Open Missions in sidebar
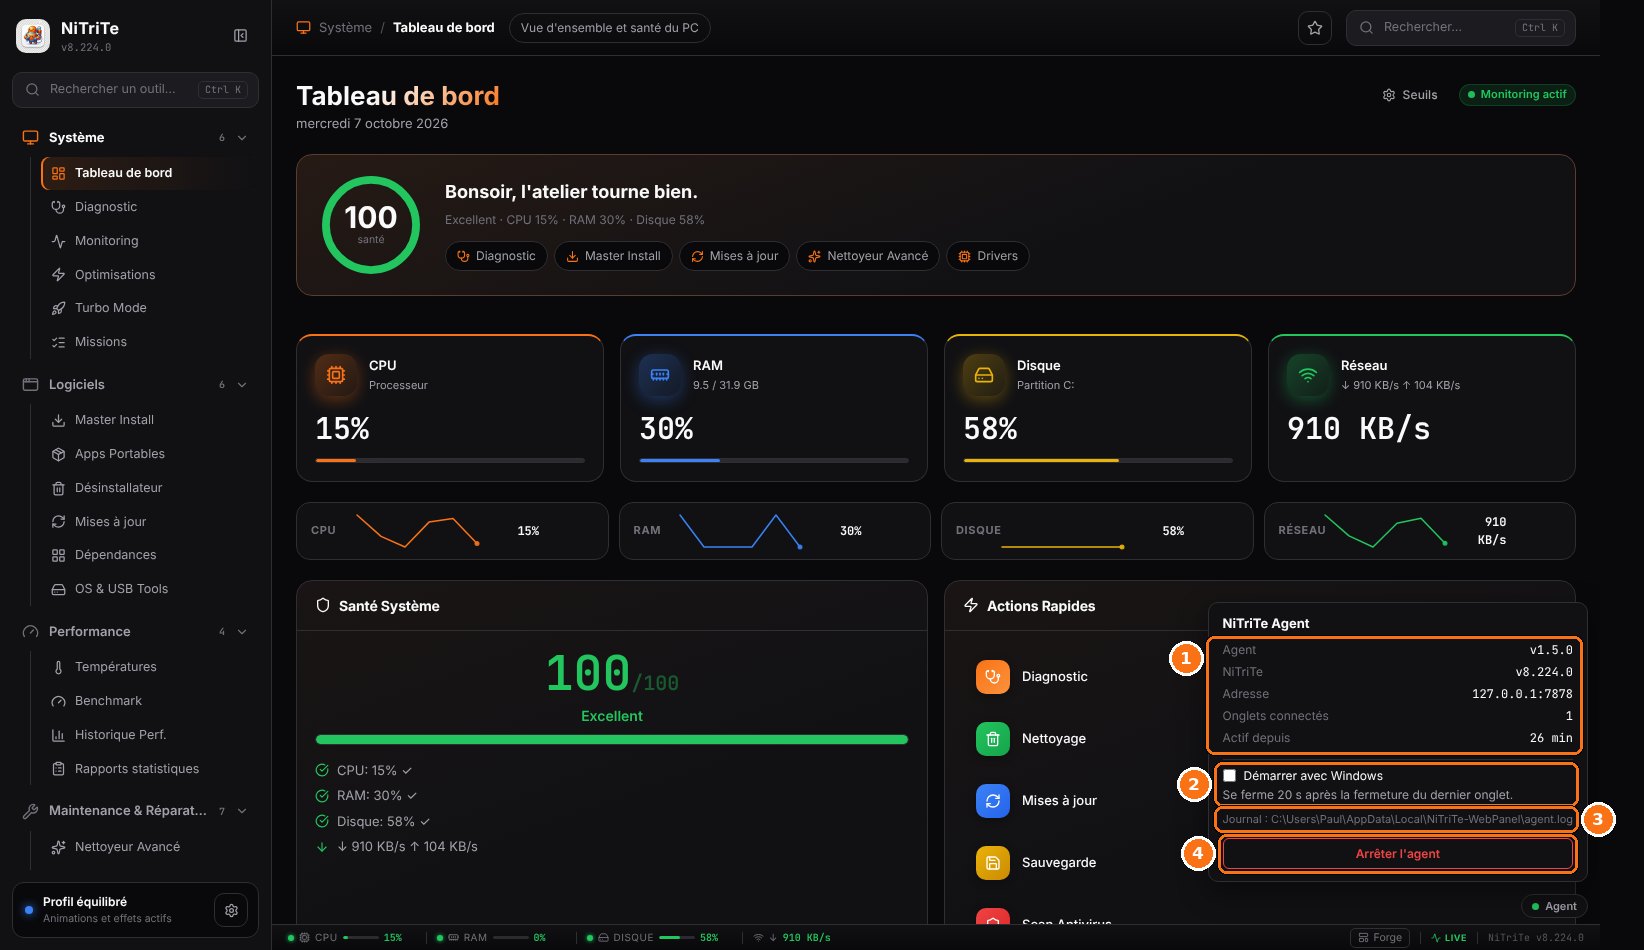 (x=149, y=342)
